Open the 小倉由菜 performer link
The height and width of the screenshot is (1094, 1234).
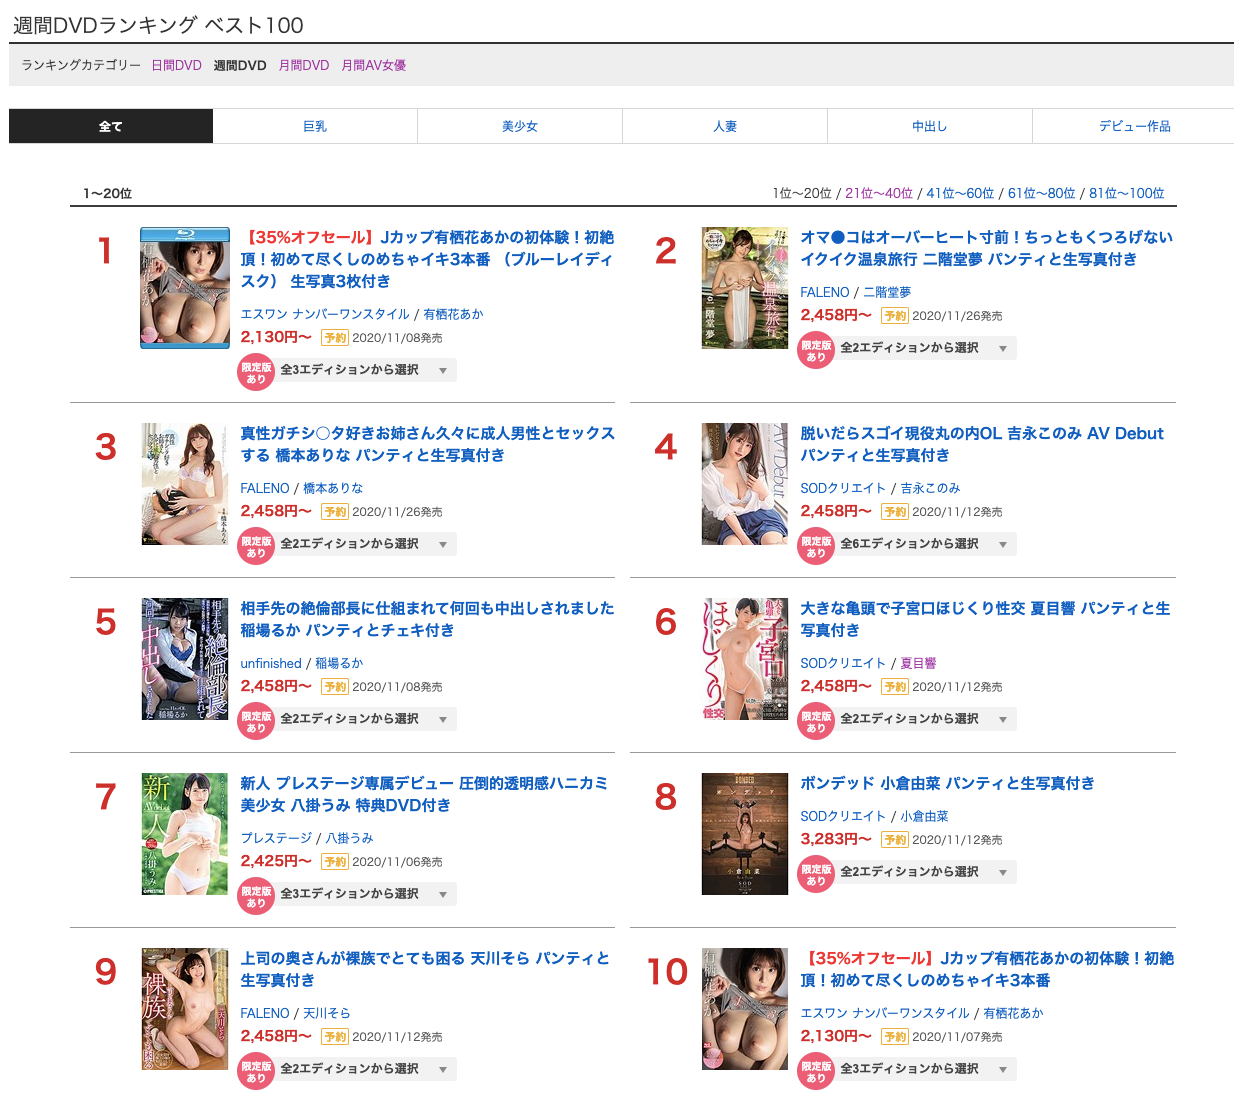[x=924, y=816]
